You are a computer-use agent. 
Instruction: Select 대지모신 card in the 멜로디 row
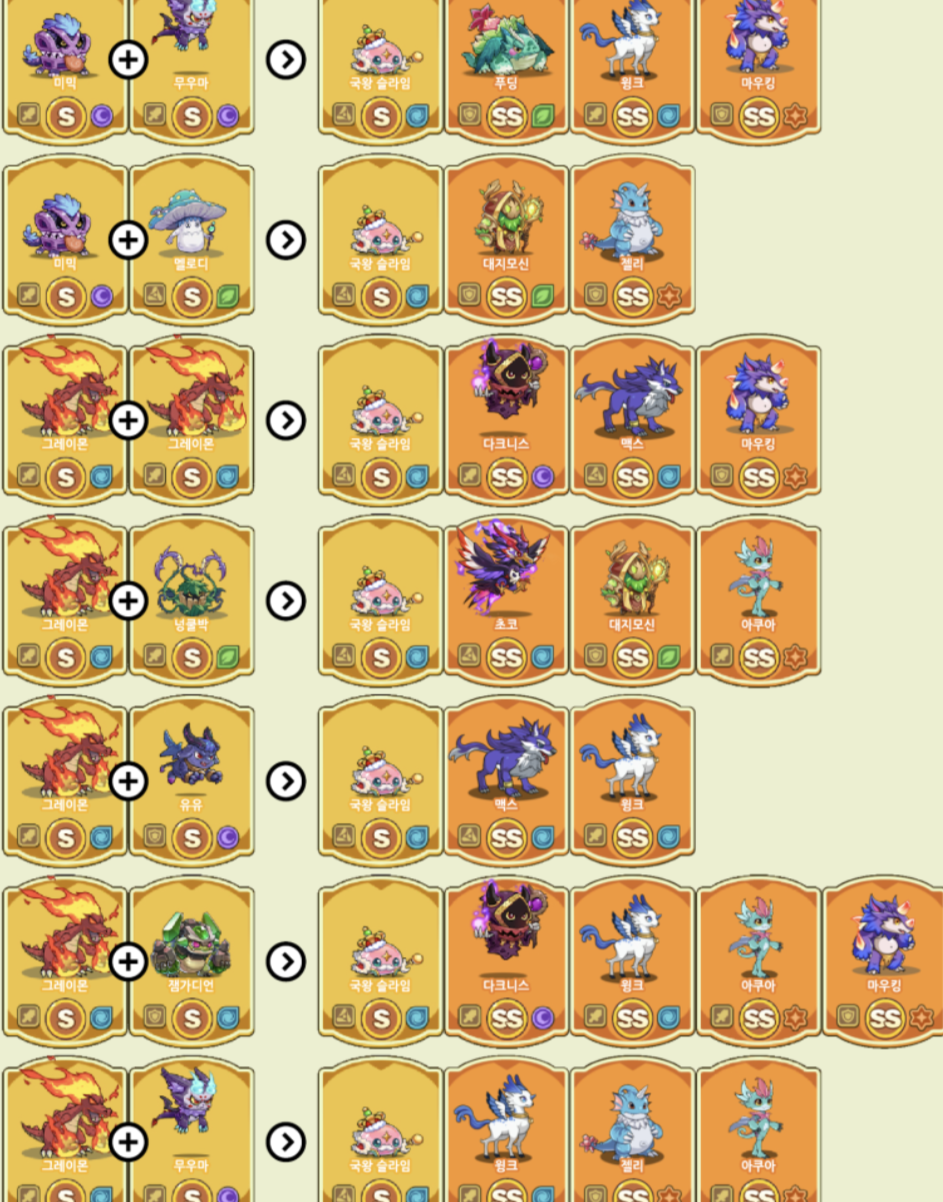point(507,240)
